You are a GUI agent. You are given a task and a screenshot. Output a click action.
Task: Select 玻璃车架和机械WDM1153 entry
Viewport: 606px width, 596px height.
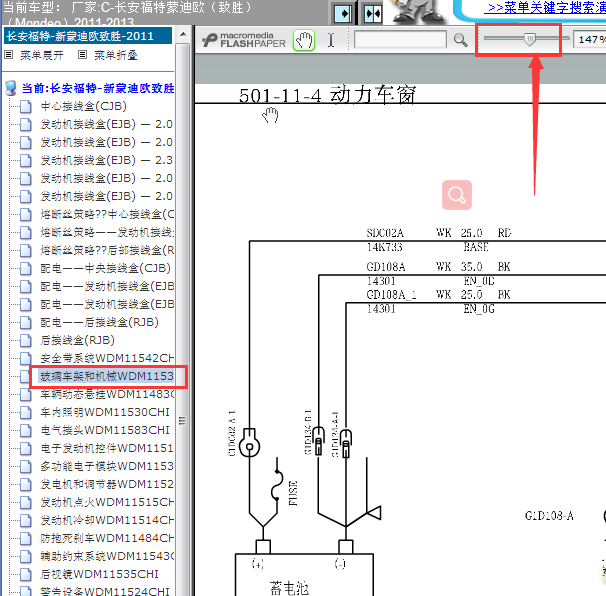click(x=107, y=376)
